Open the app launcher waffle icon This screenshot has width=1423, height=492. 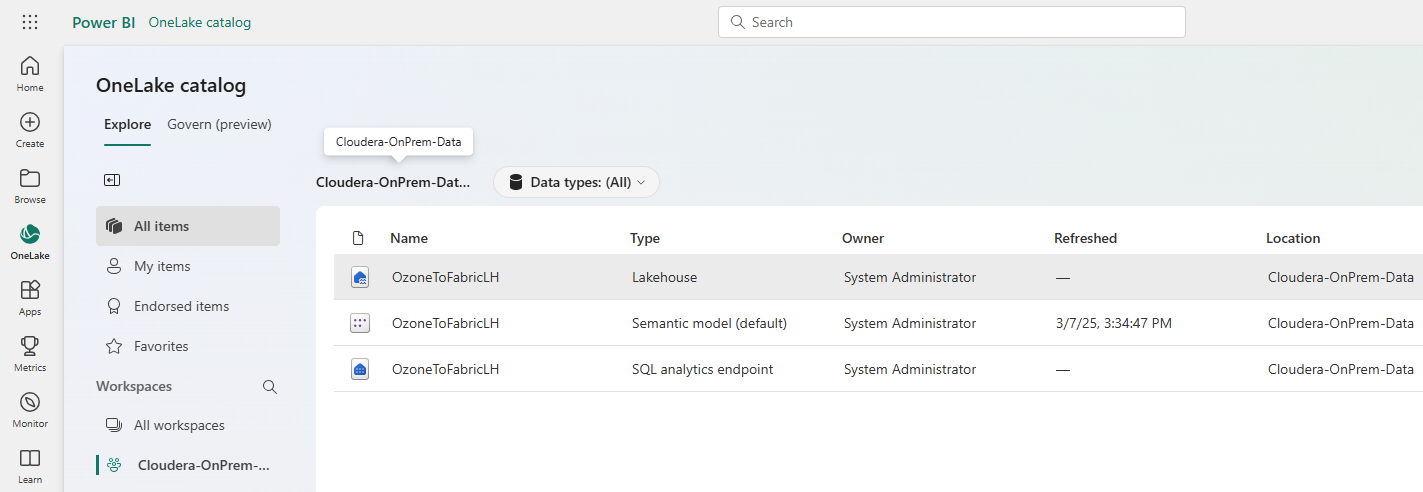[30, 22]
